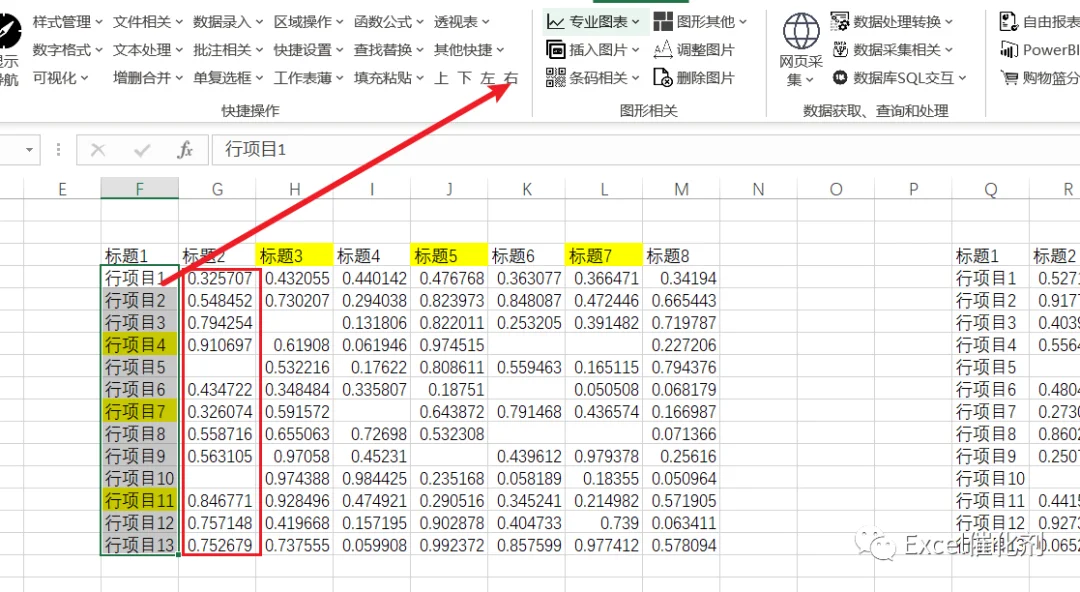Viewport: 1080px width, 592px height.
Task: Click the 上 move-up button
Action: click(442, 78)
